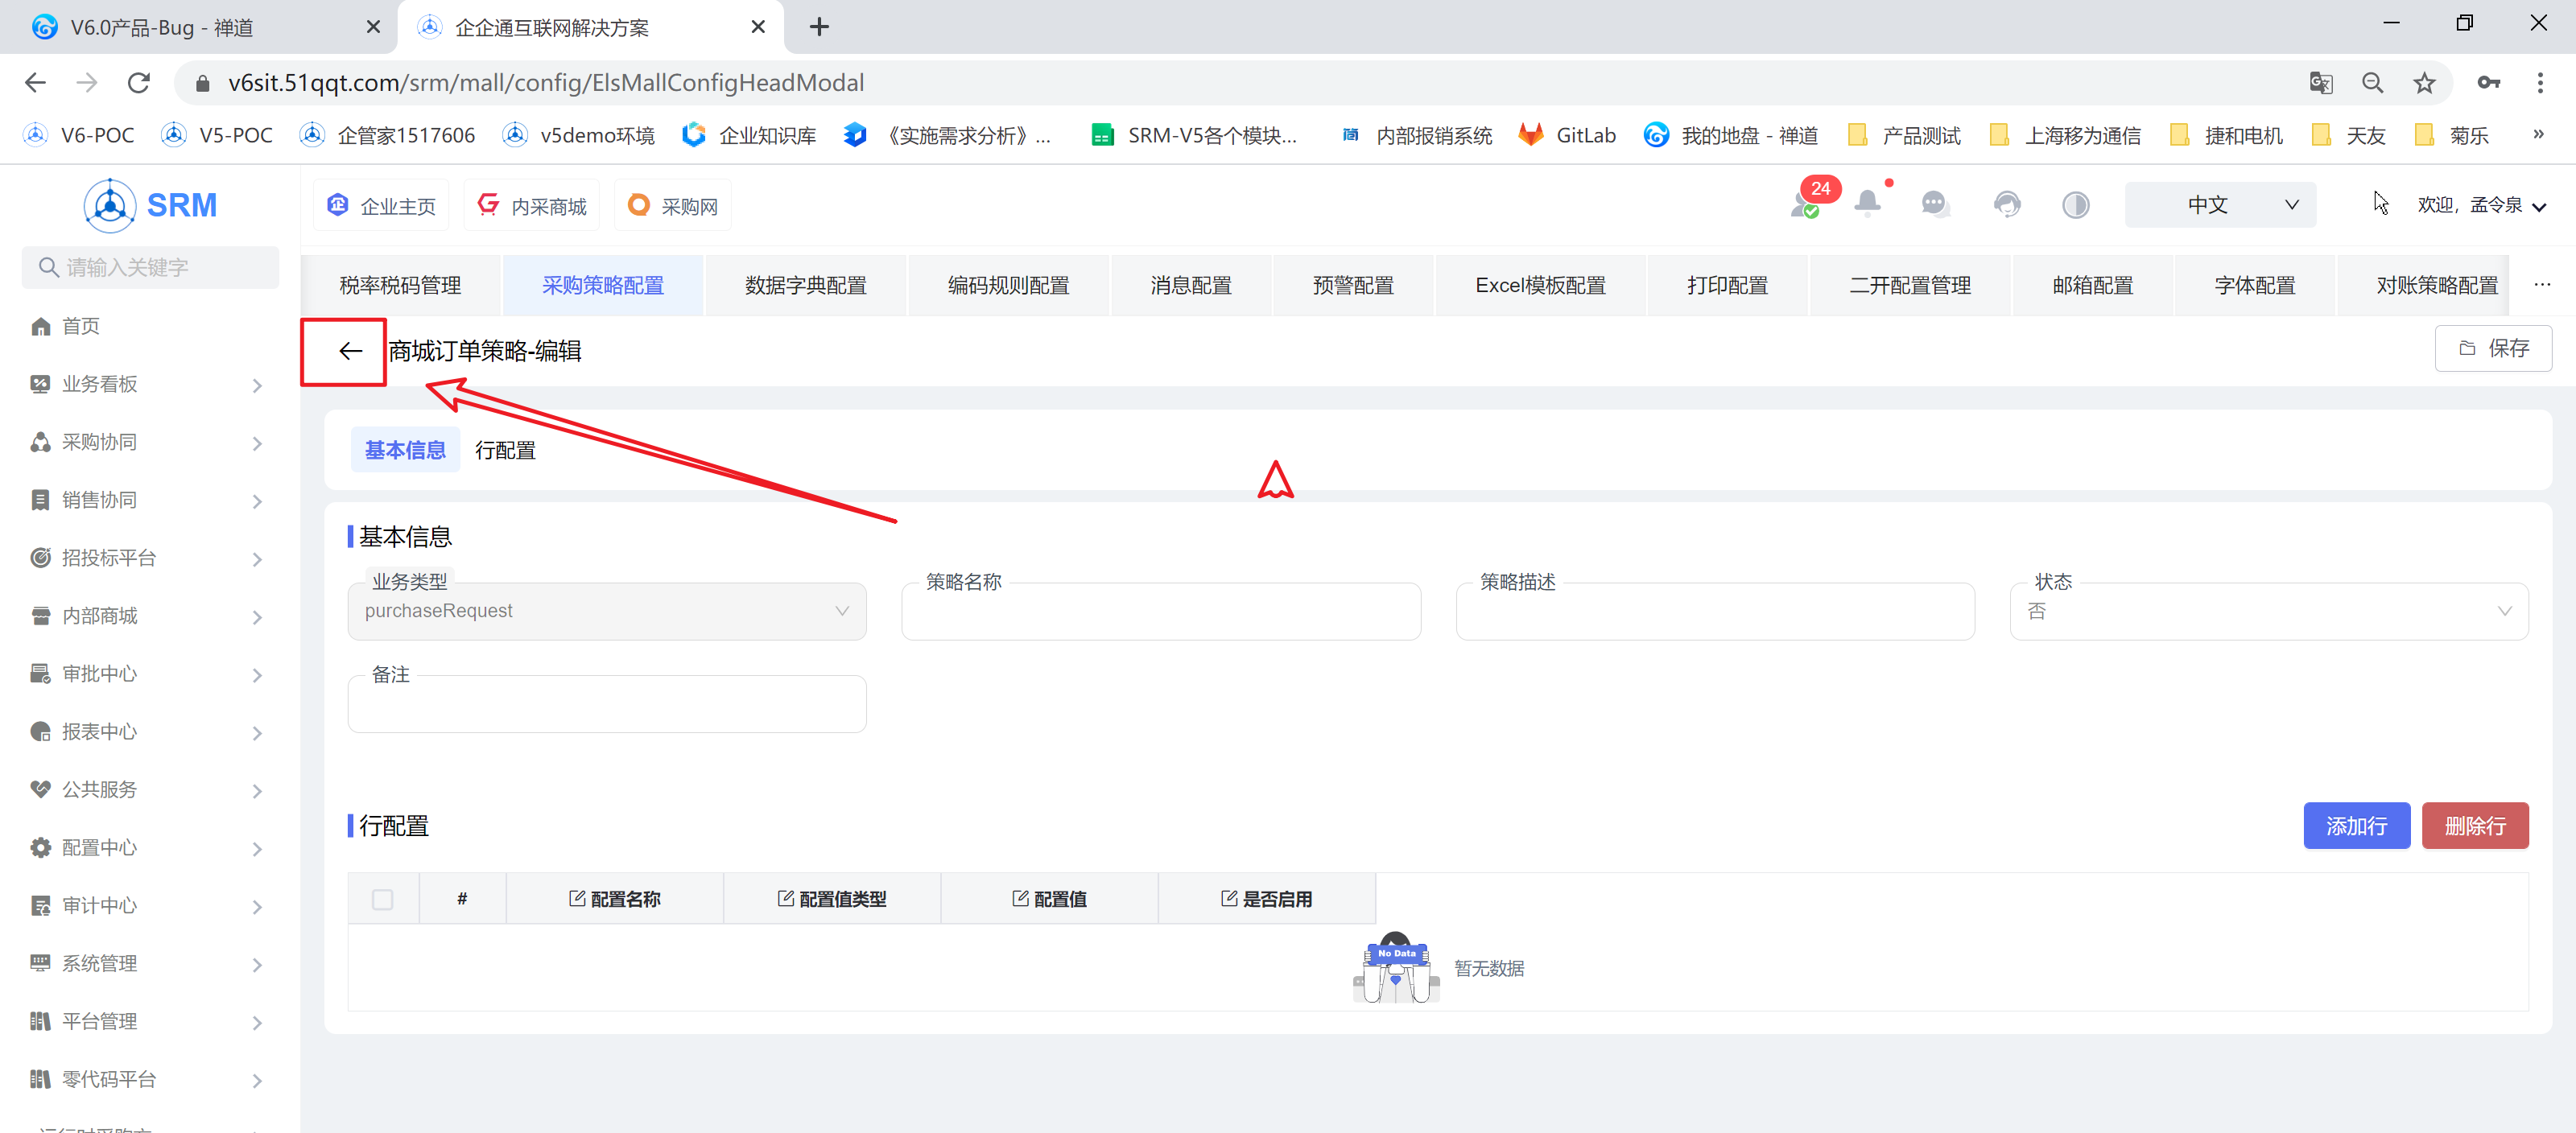Click the 删除行 button

(x=2474, y=826)
